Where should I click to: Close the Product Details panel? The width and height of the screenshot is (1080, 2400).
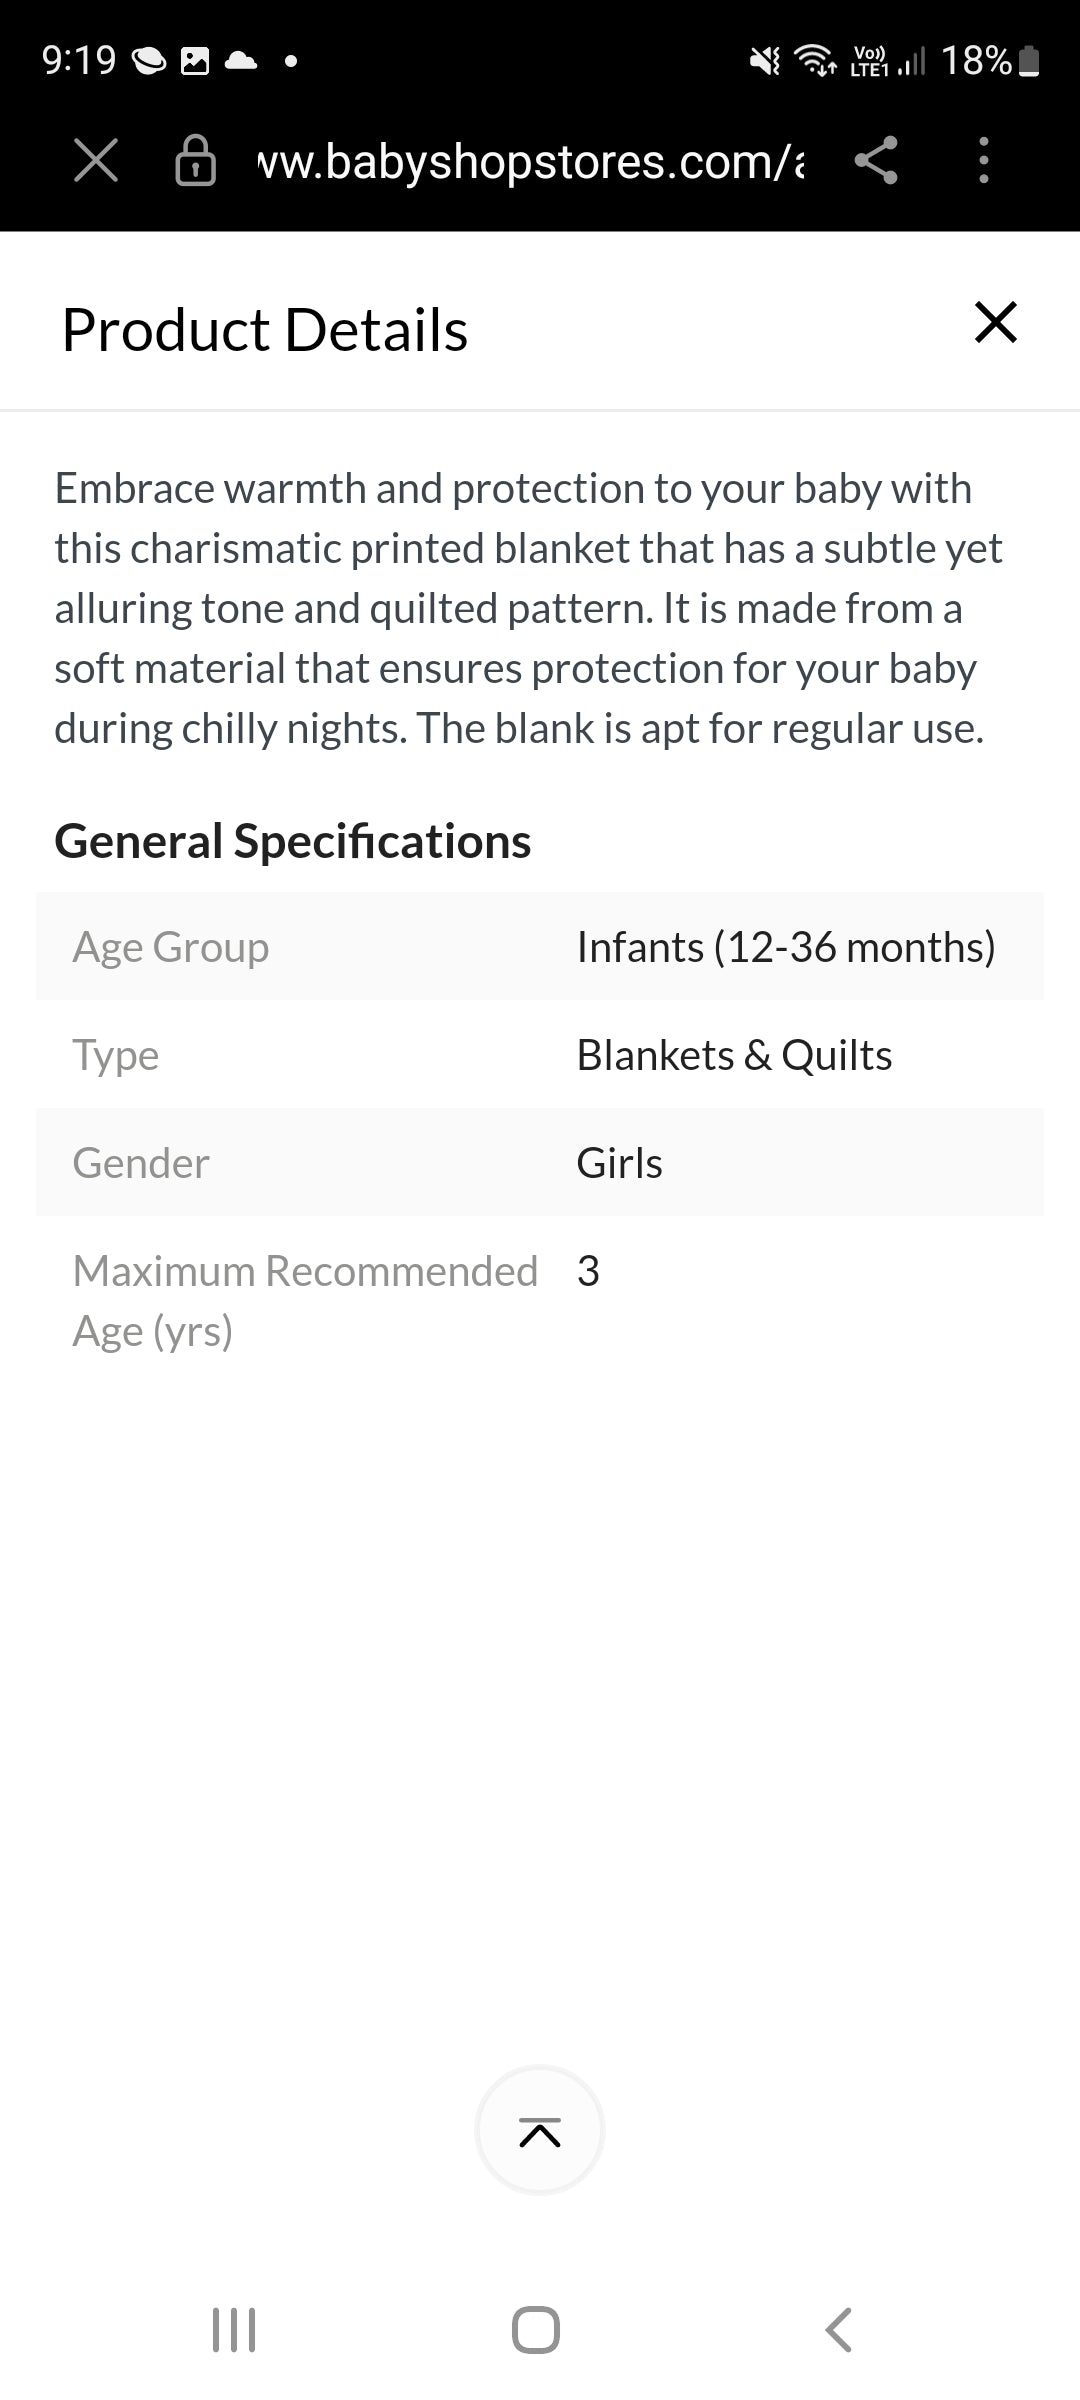tap(995, 323)
